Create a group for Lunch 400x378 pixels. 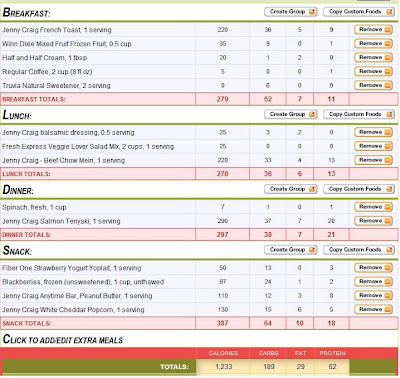tap(291, 114)
